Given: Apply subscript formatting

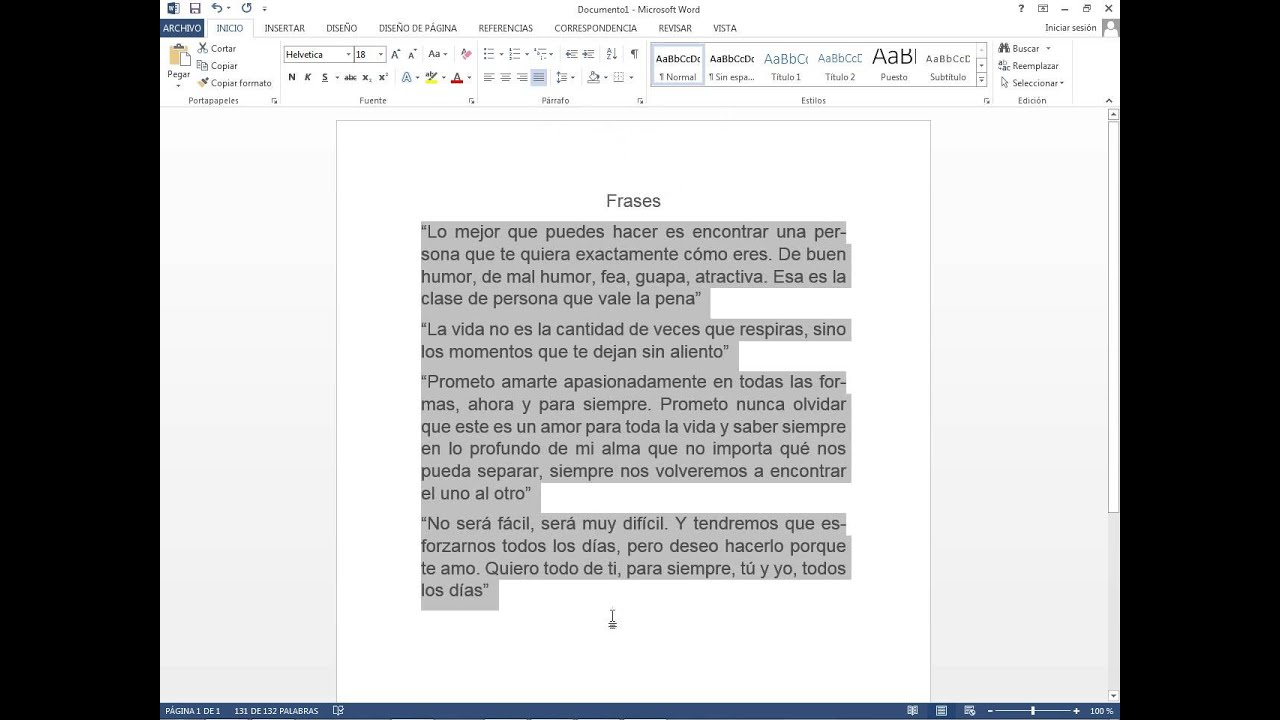Looking at the screenshot, I should click(367, 77).
